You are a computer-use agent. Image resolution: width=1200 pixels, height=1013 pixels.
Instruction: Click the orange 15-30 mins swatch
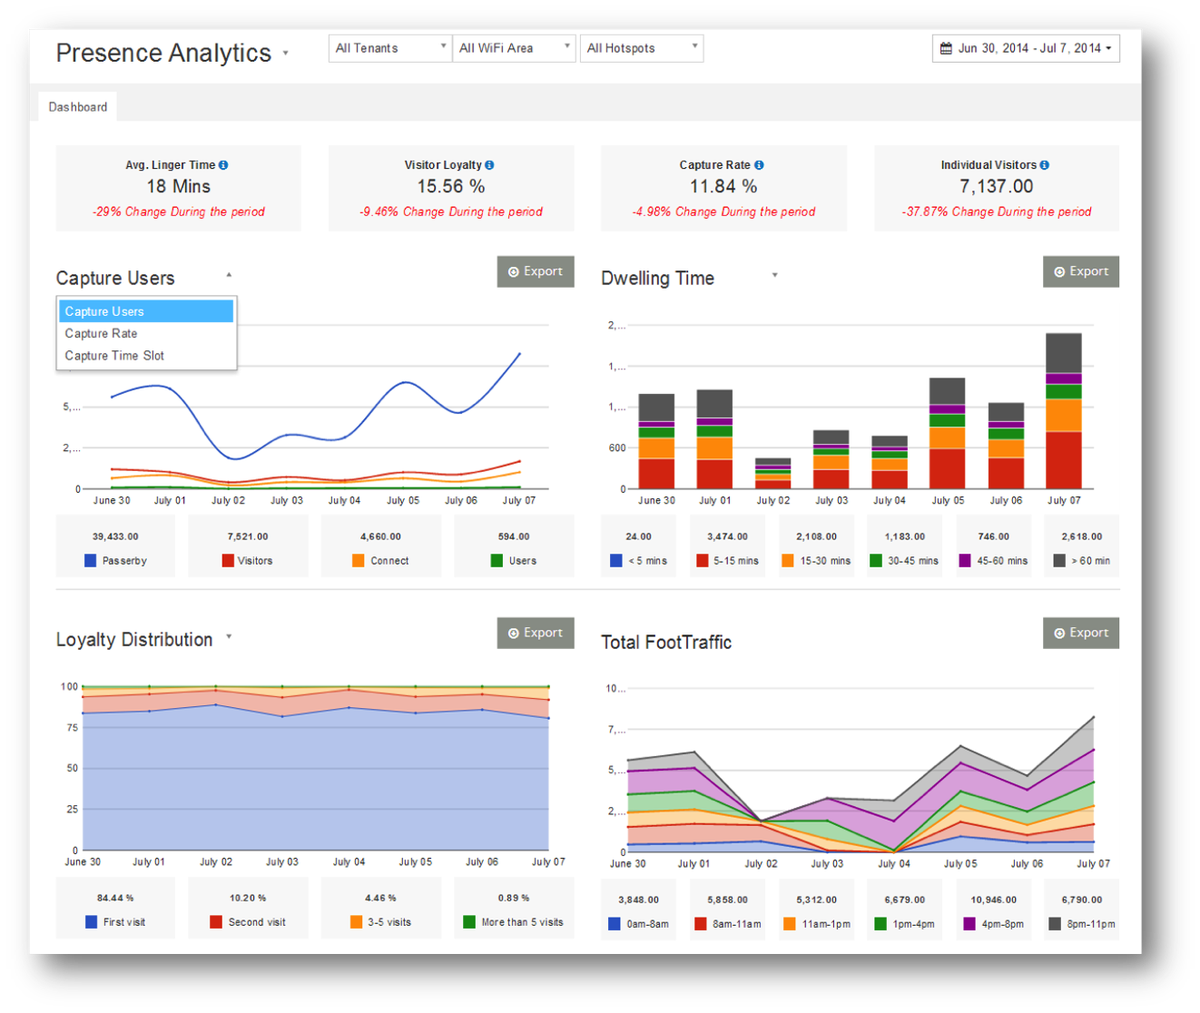(788, 561)
